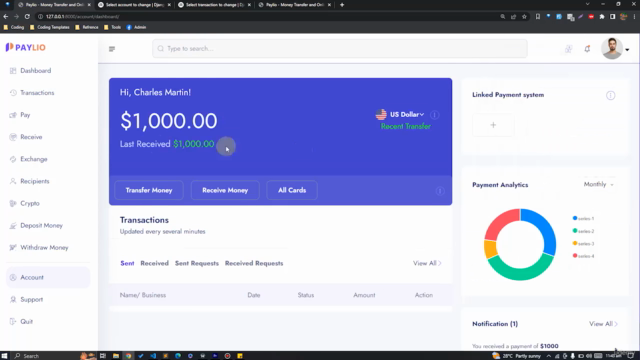Click the Name/ Business column header
Screen dimensions: 640x360
coord(143,295)
